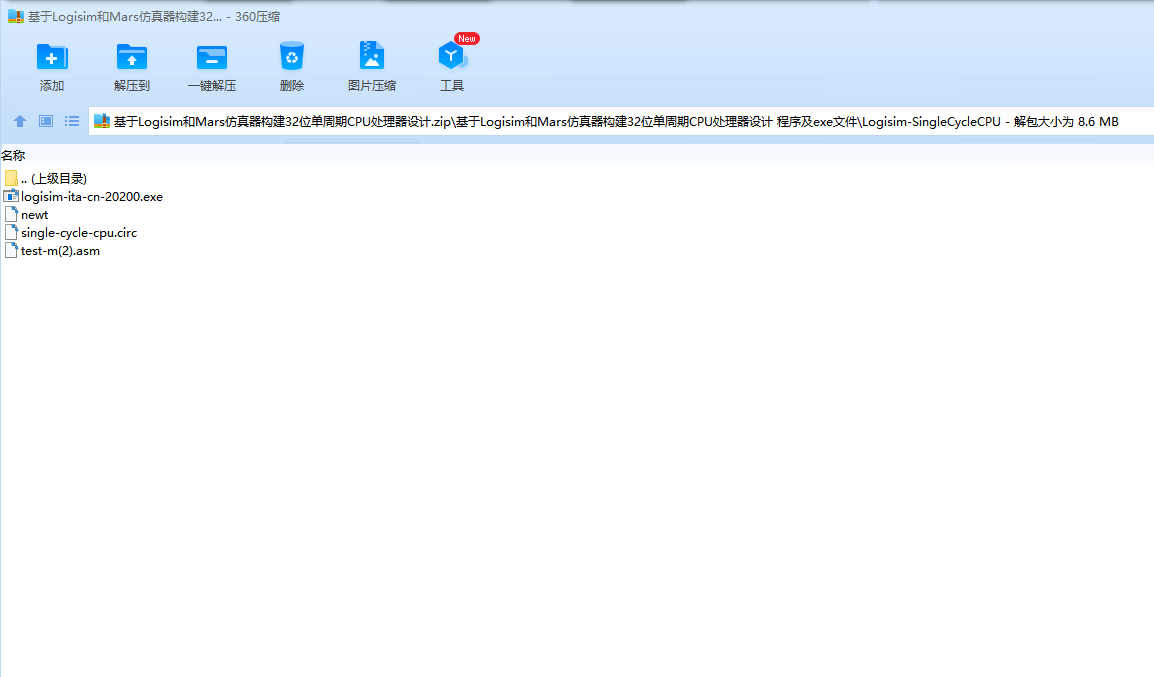Select file logisim-ita-cn-20200.exe

(92, 196)
